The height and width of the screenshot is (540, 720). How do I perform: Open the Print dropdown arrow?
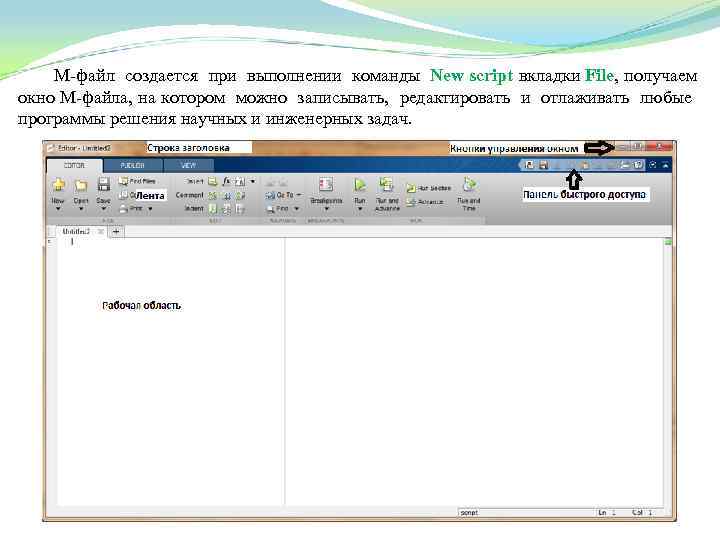(150, 209)
